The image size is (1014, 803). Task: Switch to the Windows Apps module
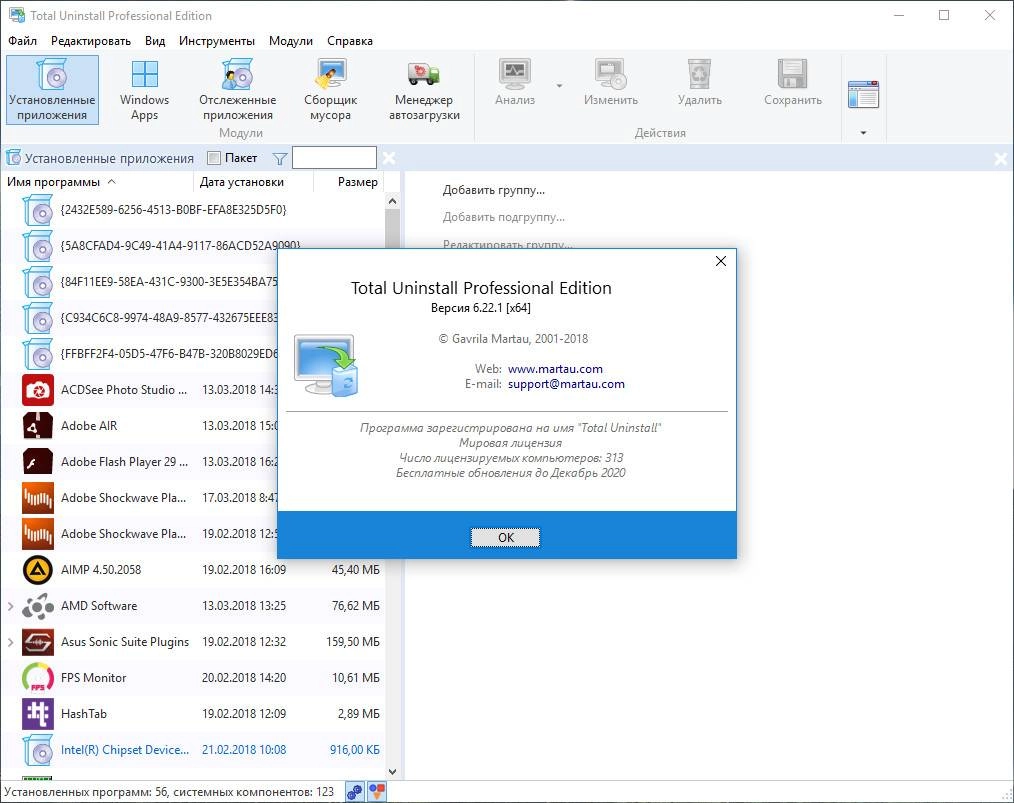(144, 89)
